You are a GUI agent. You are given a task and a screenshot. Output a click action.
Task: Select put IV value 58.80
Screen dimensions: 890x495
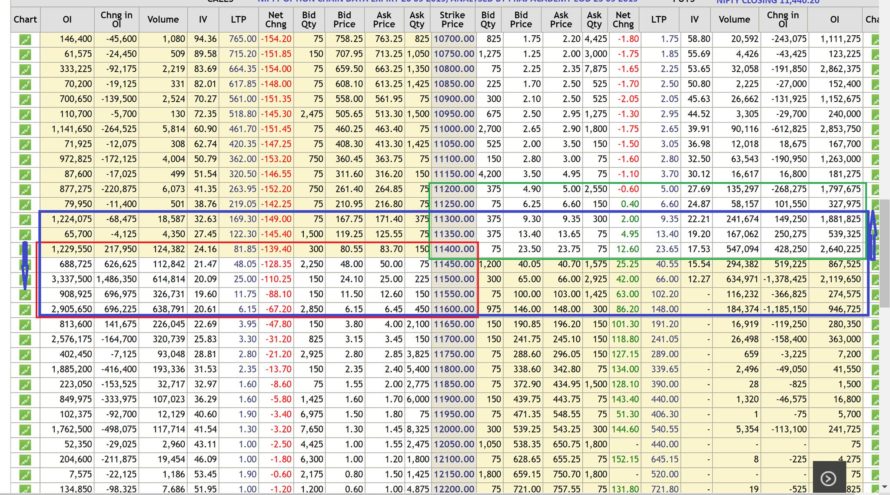tap(699, 39)
